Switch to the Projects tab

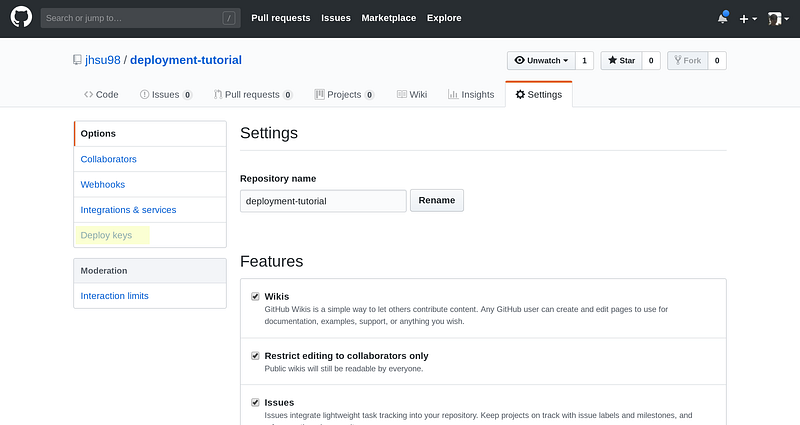coord(344,94)
